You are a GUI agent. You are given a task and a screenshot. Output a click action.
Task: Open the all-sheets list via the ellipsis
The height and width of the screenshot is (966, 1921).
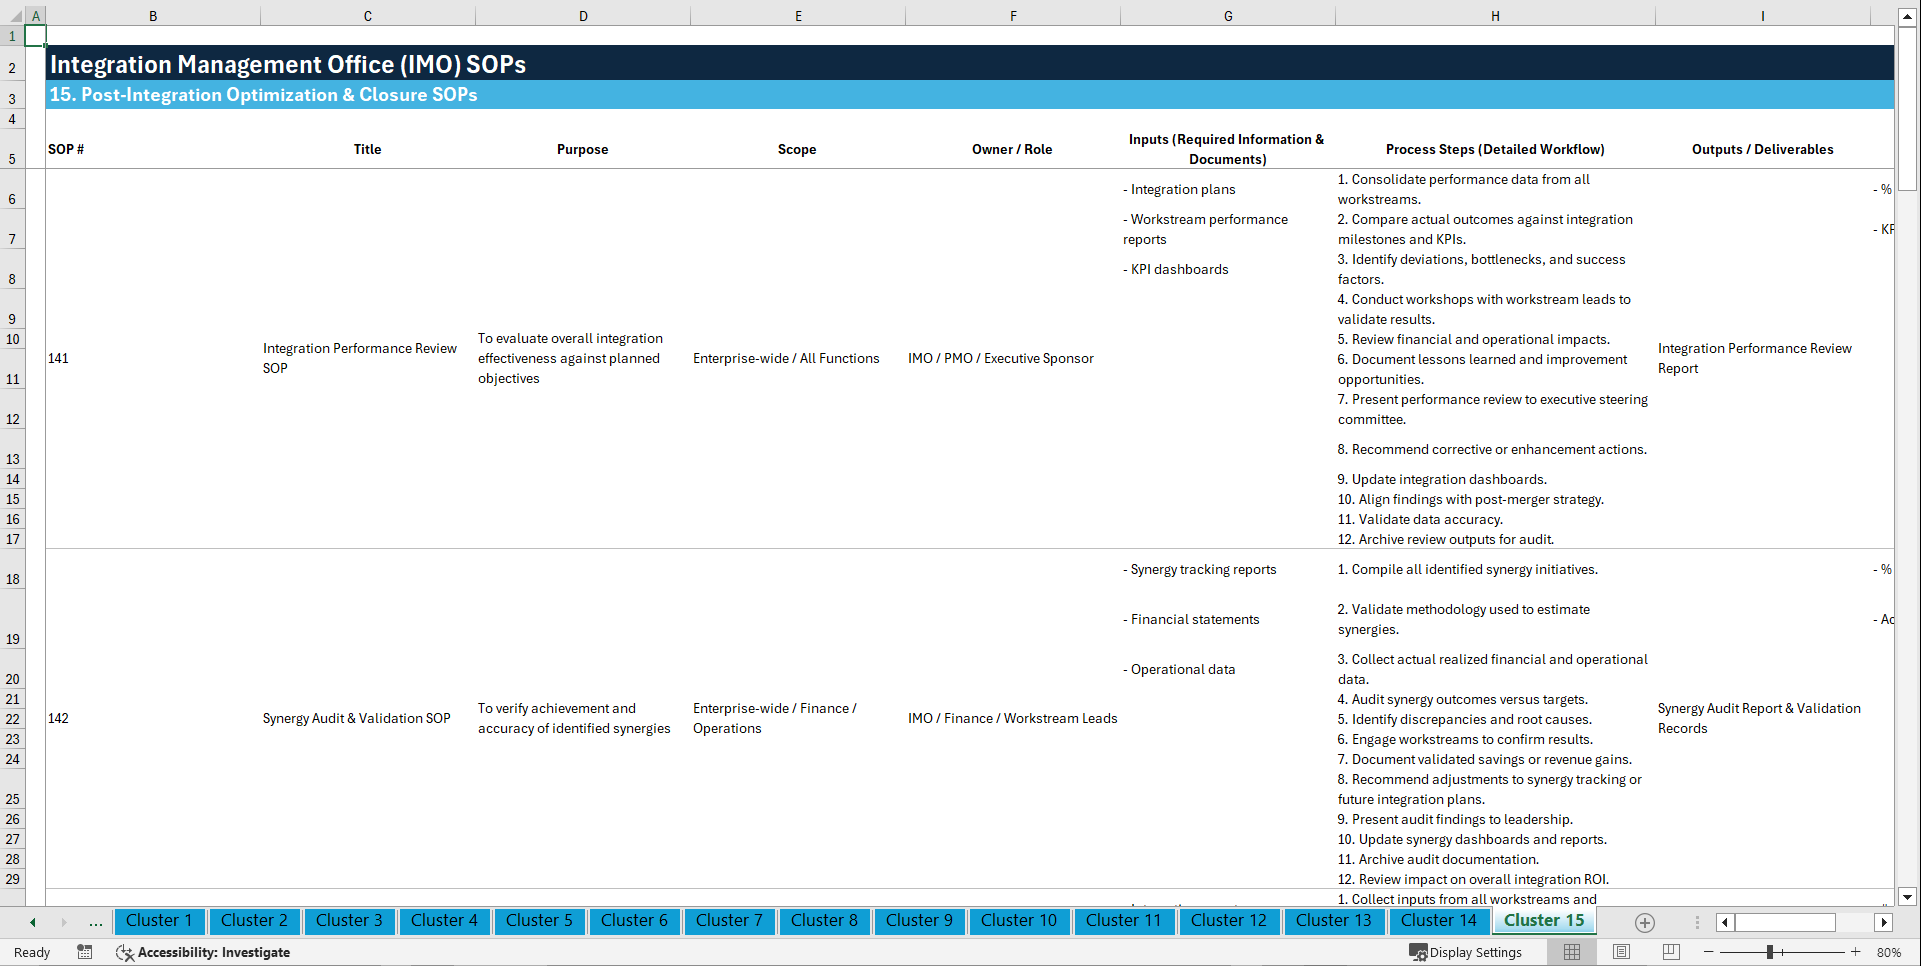[x=95, y=922]
